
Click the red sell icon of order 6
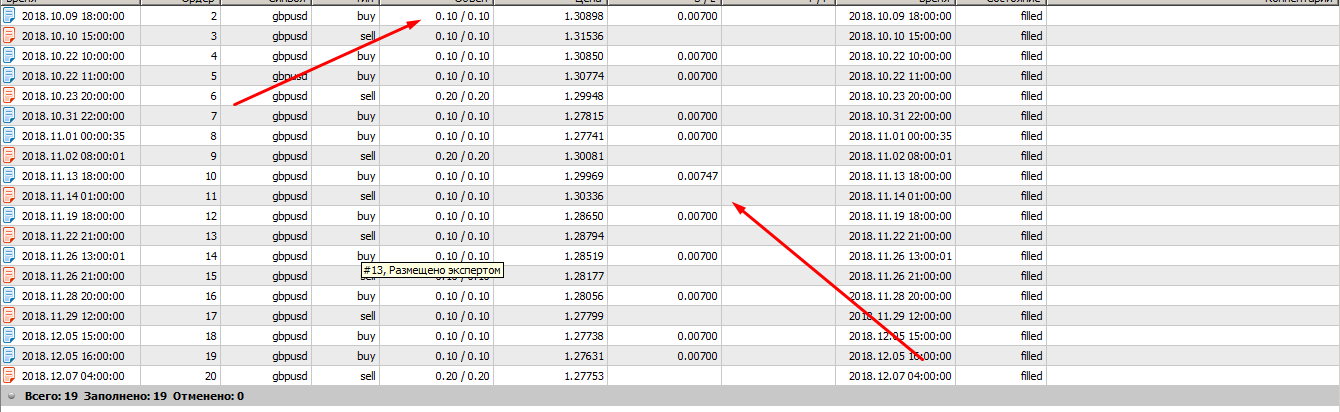point(9,96)
